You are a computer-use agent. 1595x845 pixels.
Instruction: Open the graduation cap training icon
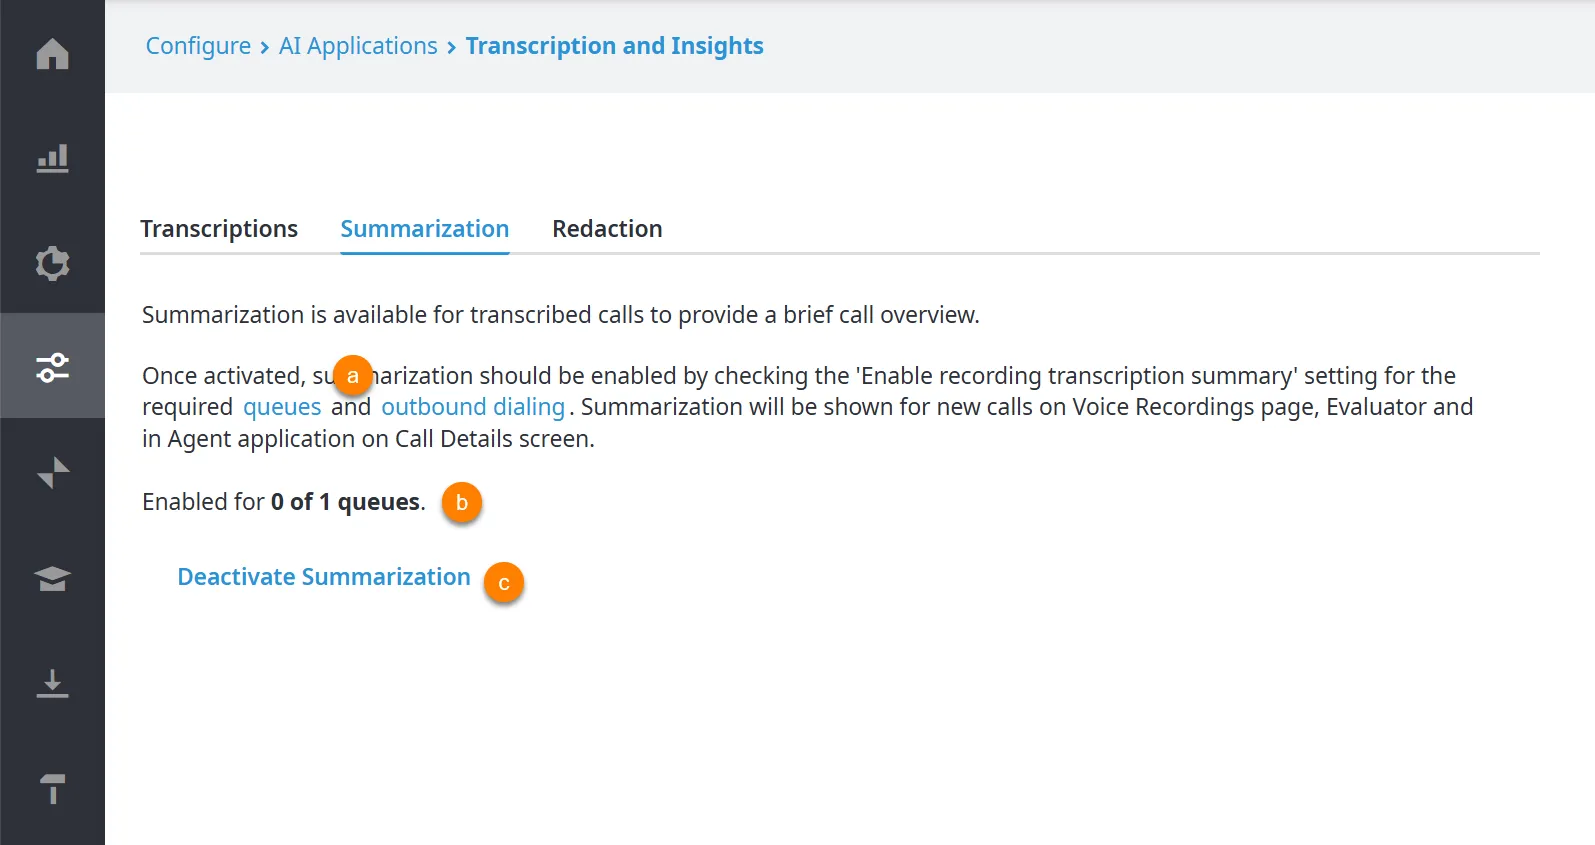[52, 578]
